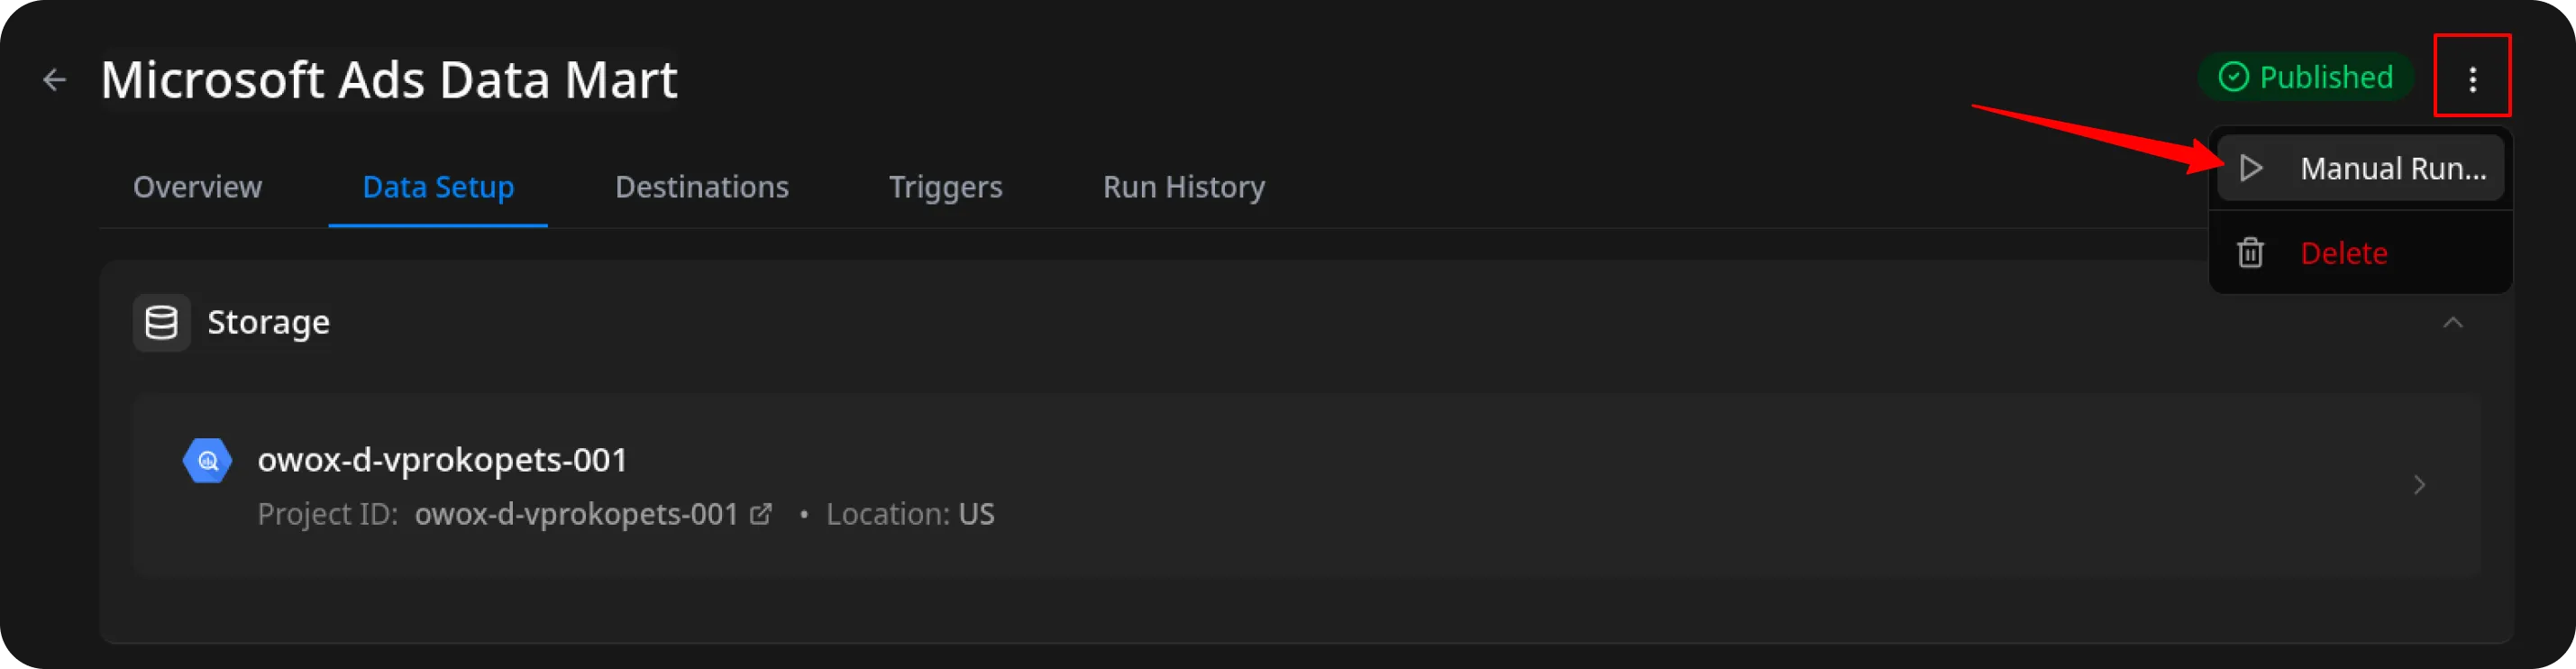Click the Location US label

tap(910, 514)
